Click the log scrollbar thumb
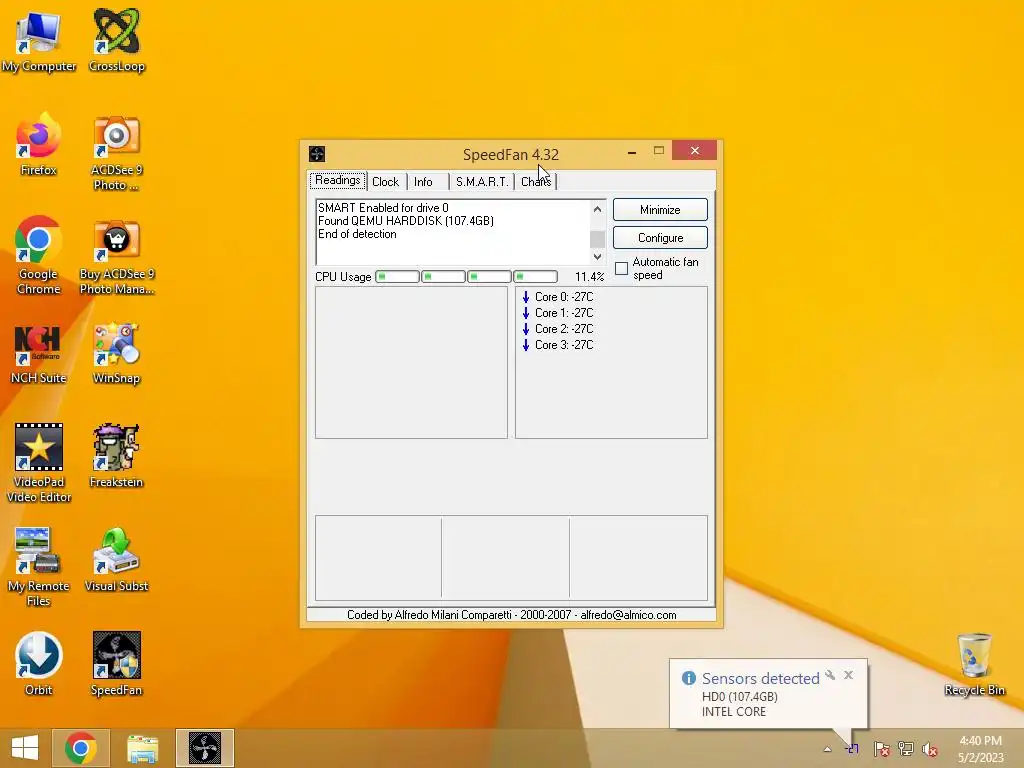The width and height of the screenshot is (1024, 768). pos(597,238)
